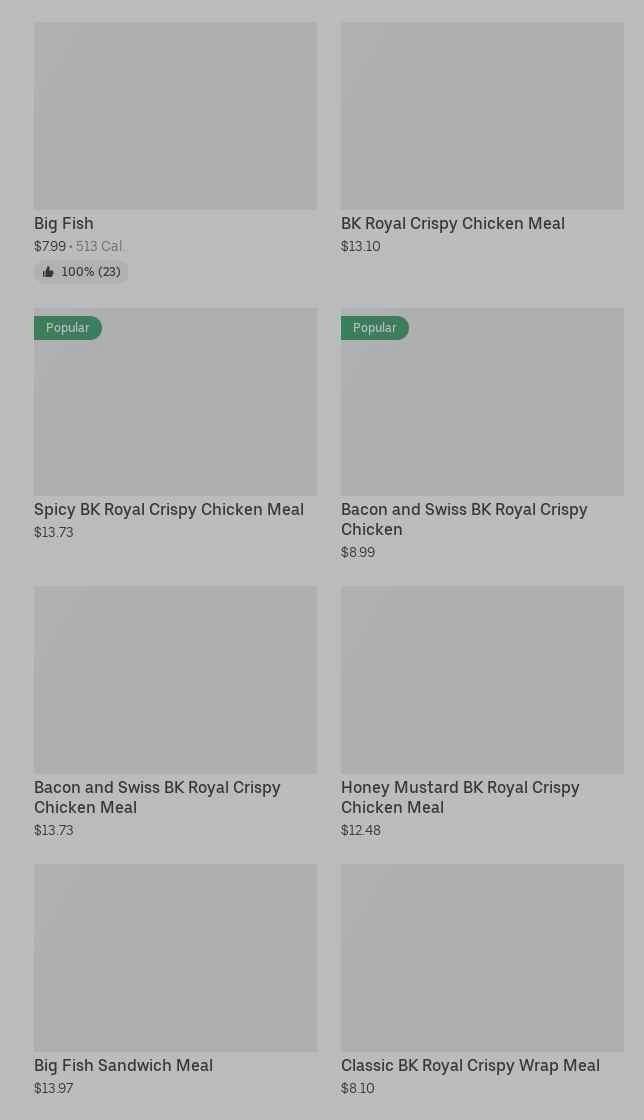Click Popular badge on the $8.99 Bacon and Swiss
Image resolution: width=644 pixels, height=1120 pixels.
(374, 328)
